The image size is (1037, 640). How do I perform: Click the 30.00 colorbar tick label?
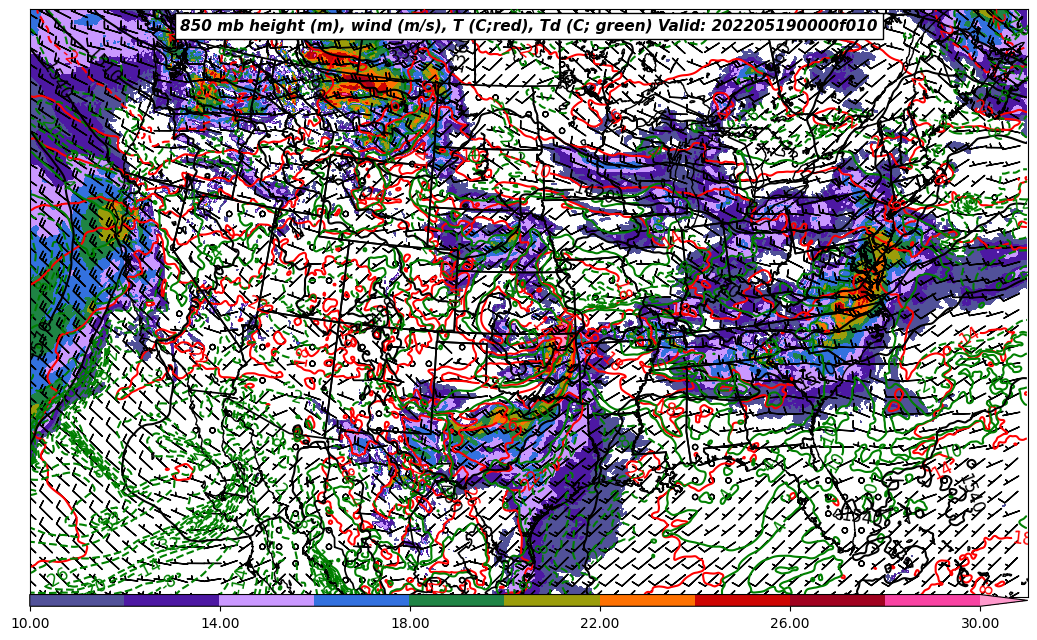980,623
